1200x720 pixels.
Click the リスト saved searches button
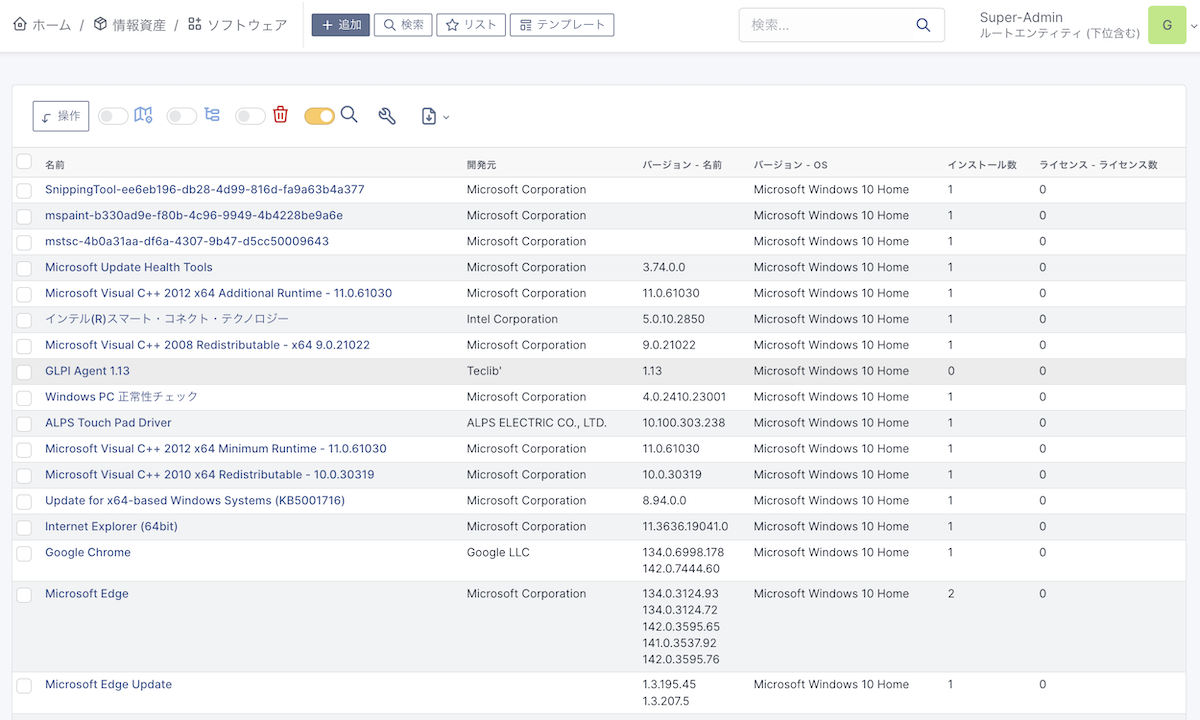click(x=470, y=25)
